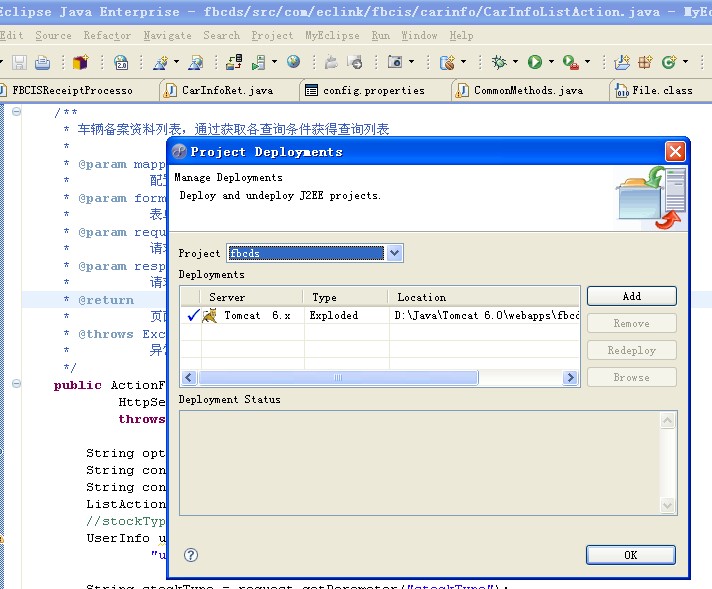Click the 2.0 globe toolbar icon
This screenshot has width=712, height=589.
[121, 62]
